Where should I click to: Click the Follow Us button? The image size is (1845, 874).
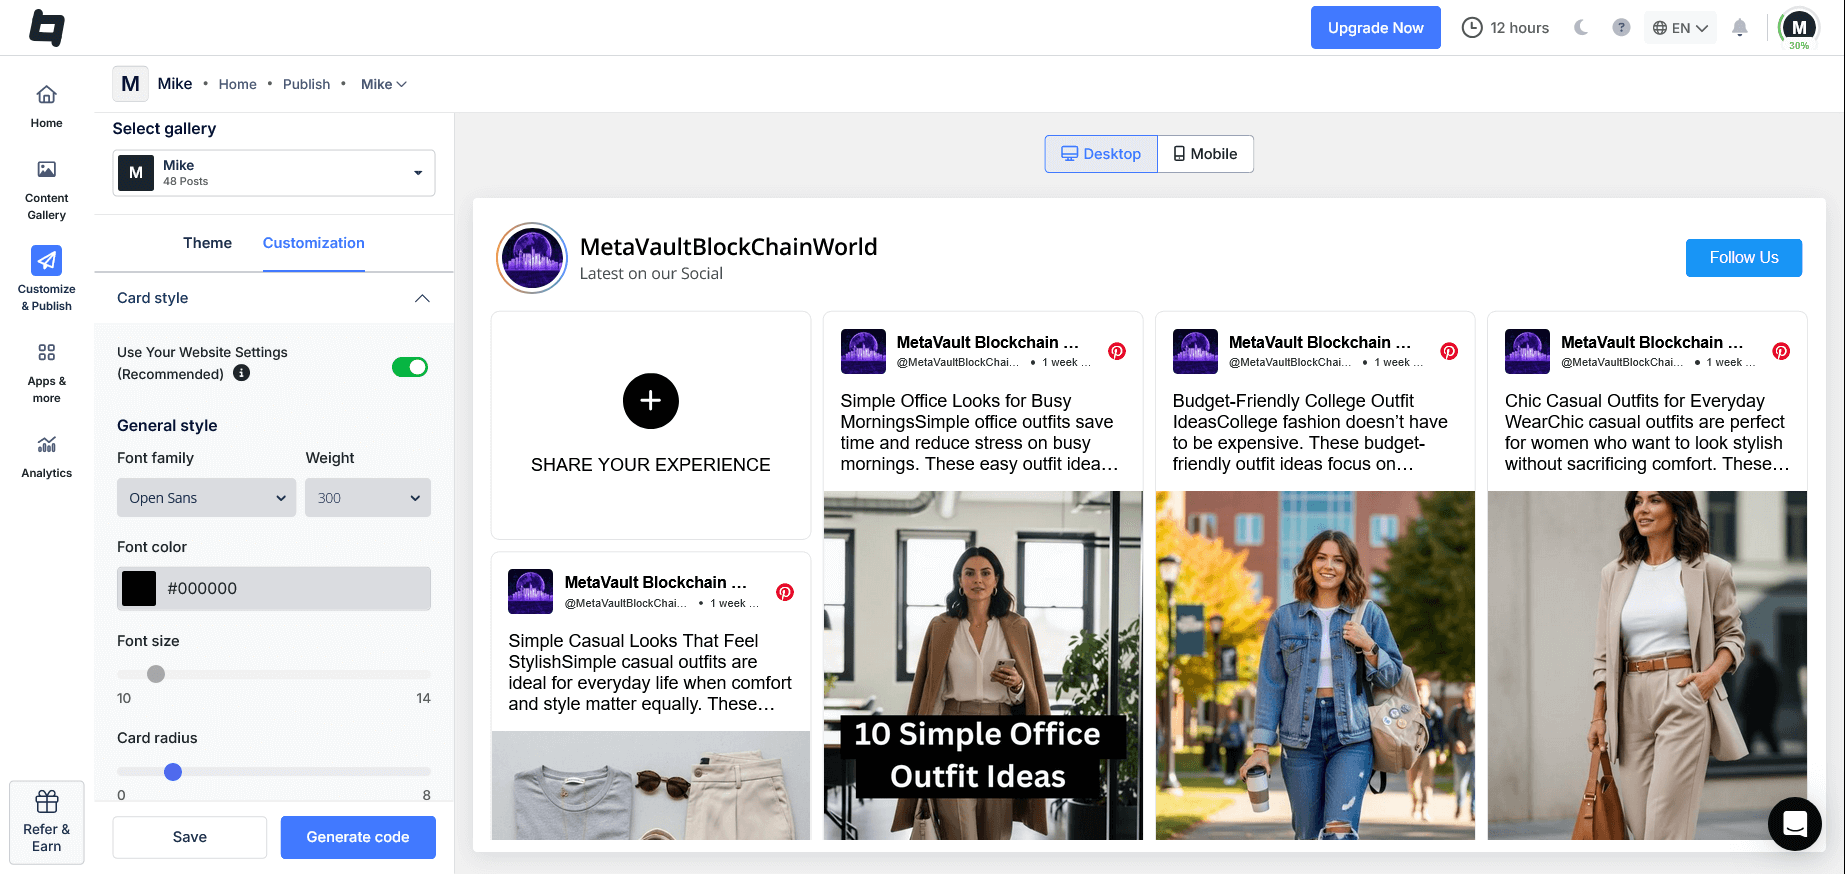coord(1744,258)
